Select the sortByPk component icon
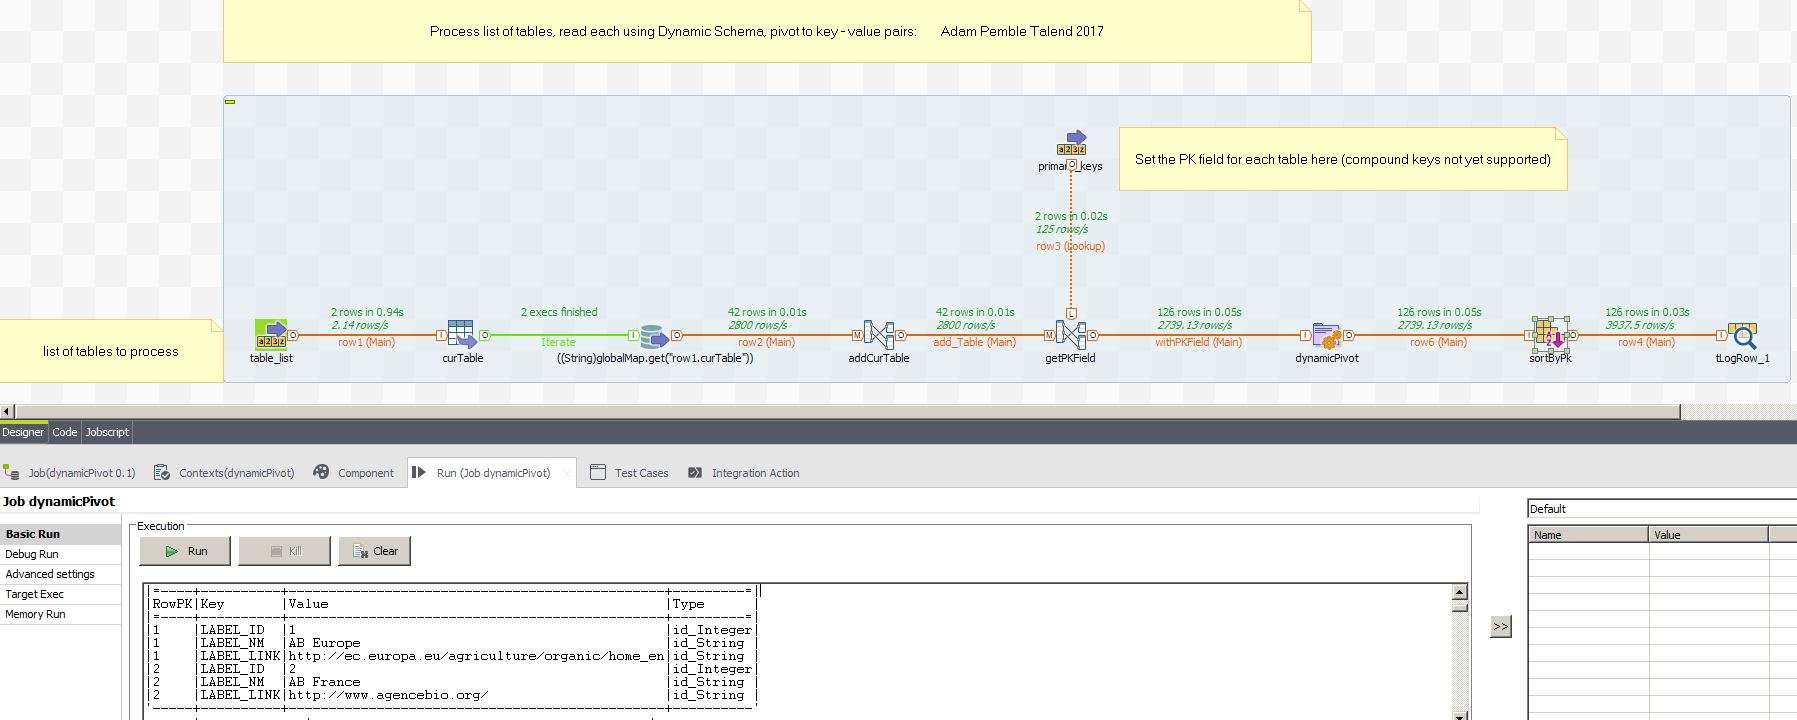Image resolution: width=1797 pixels, height=720 pixels. coord(1550,334)
